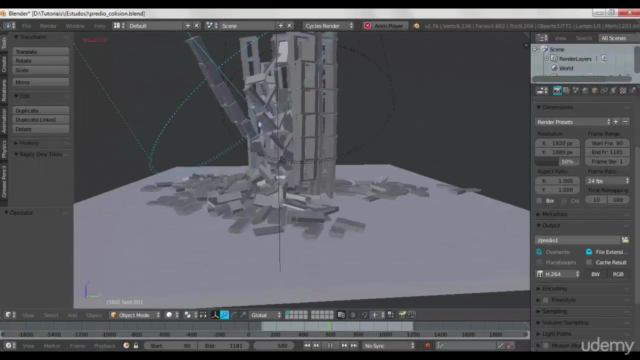Screen dimensions: 640x360
Task: Open the Object properties tab icon
Action: tap(595, 91)
